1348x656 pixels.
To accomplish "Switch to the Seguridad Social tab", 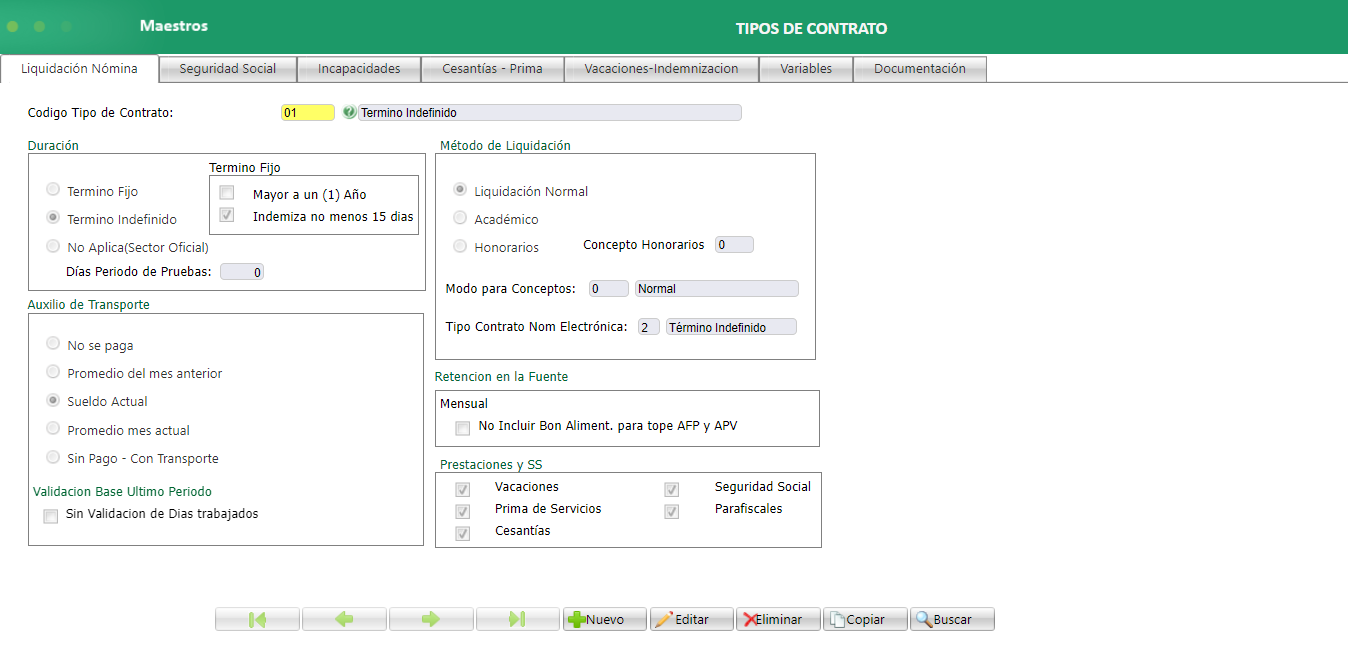I will tap(227, 68).
